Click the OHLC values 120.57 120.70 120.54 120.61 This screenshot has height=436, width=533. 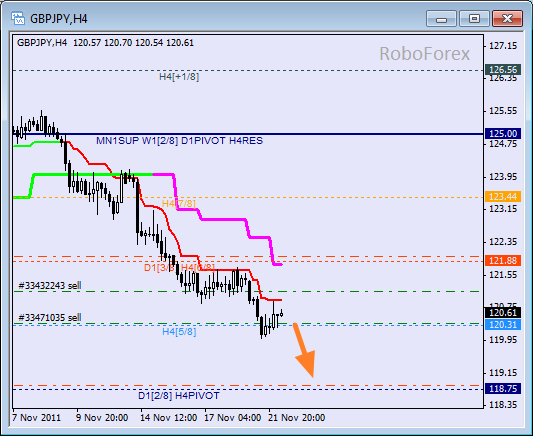tap(133, 43)
